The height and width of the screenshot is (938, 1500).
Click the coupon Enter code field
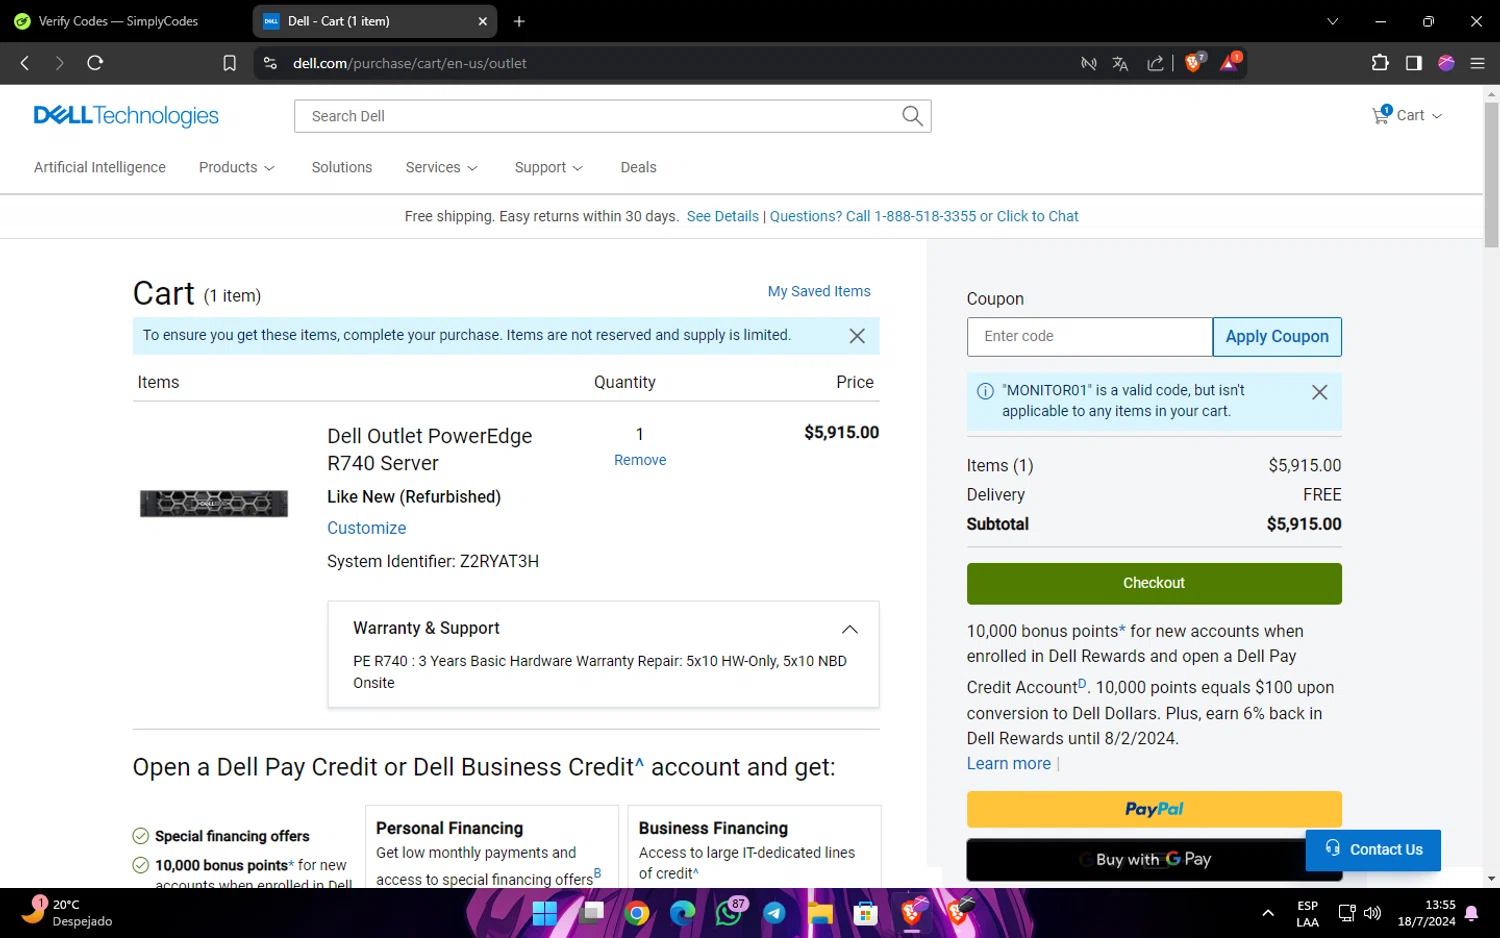(x=1090, y=337)
